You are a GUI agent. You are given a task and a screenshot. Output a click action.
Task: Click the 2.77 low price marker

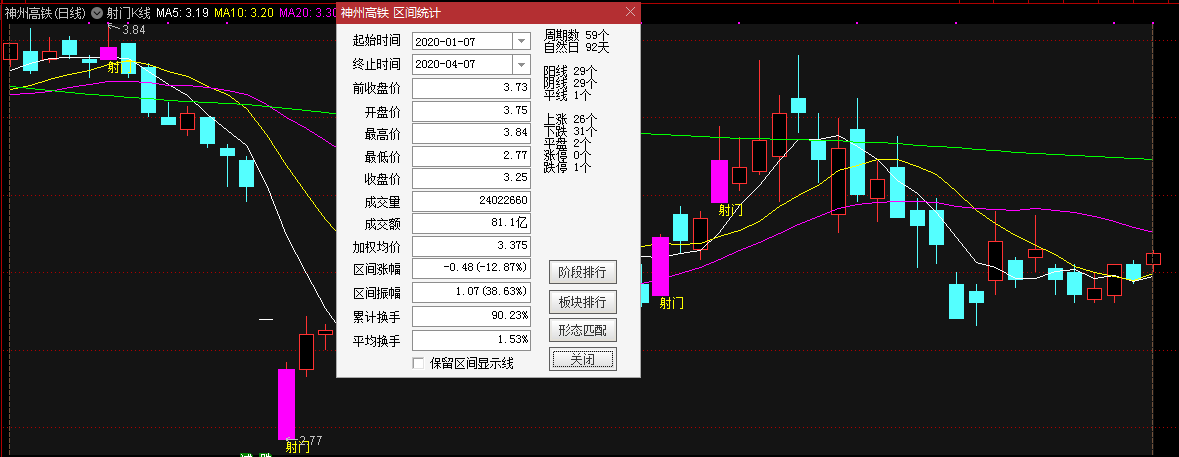305,440
